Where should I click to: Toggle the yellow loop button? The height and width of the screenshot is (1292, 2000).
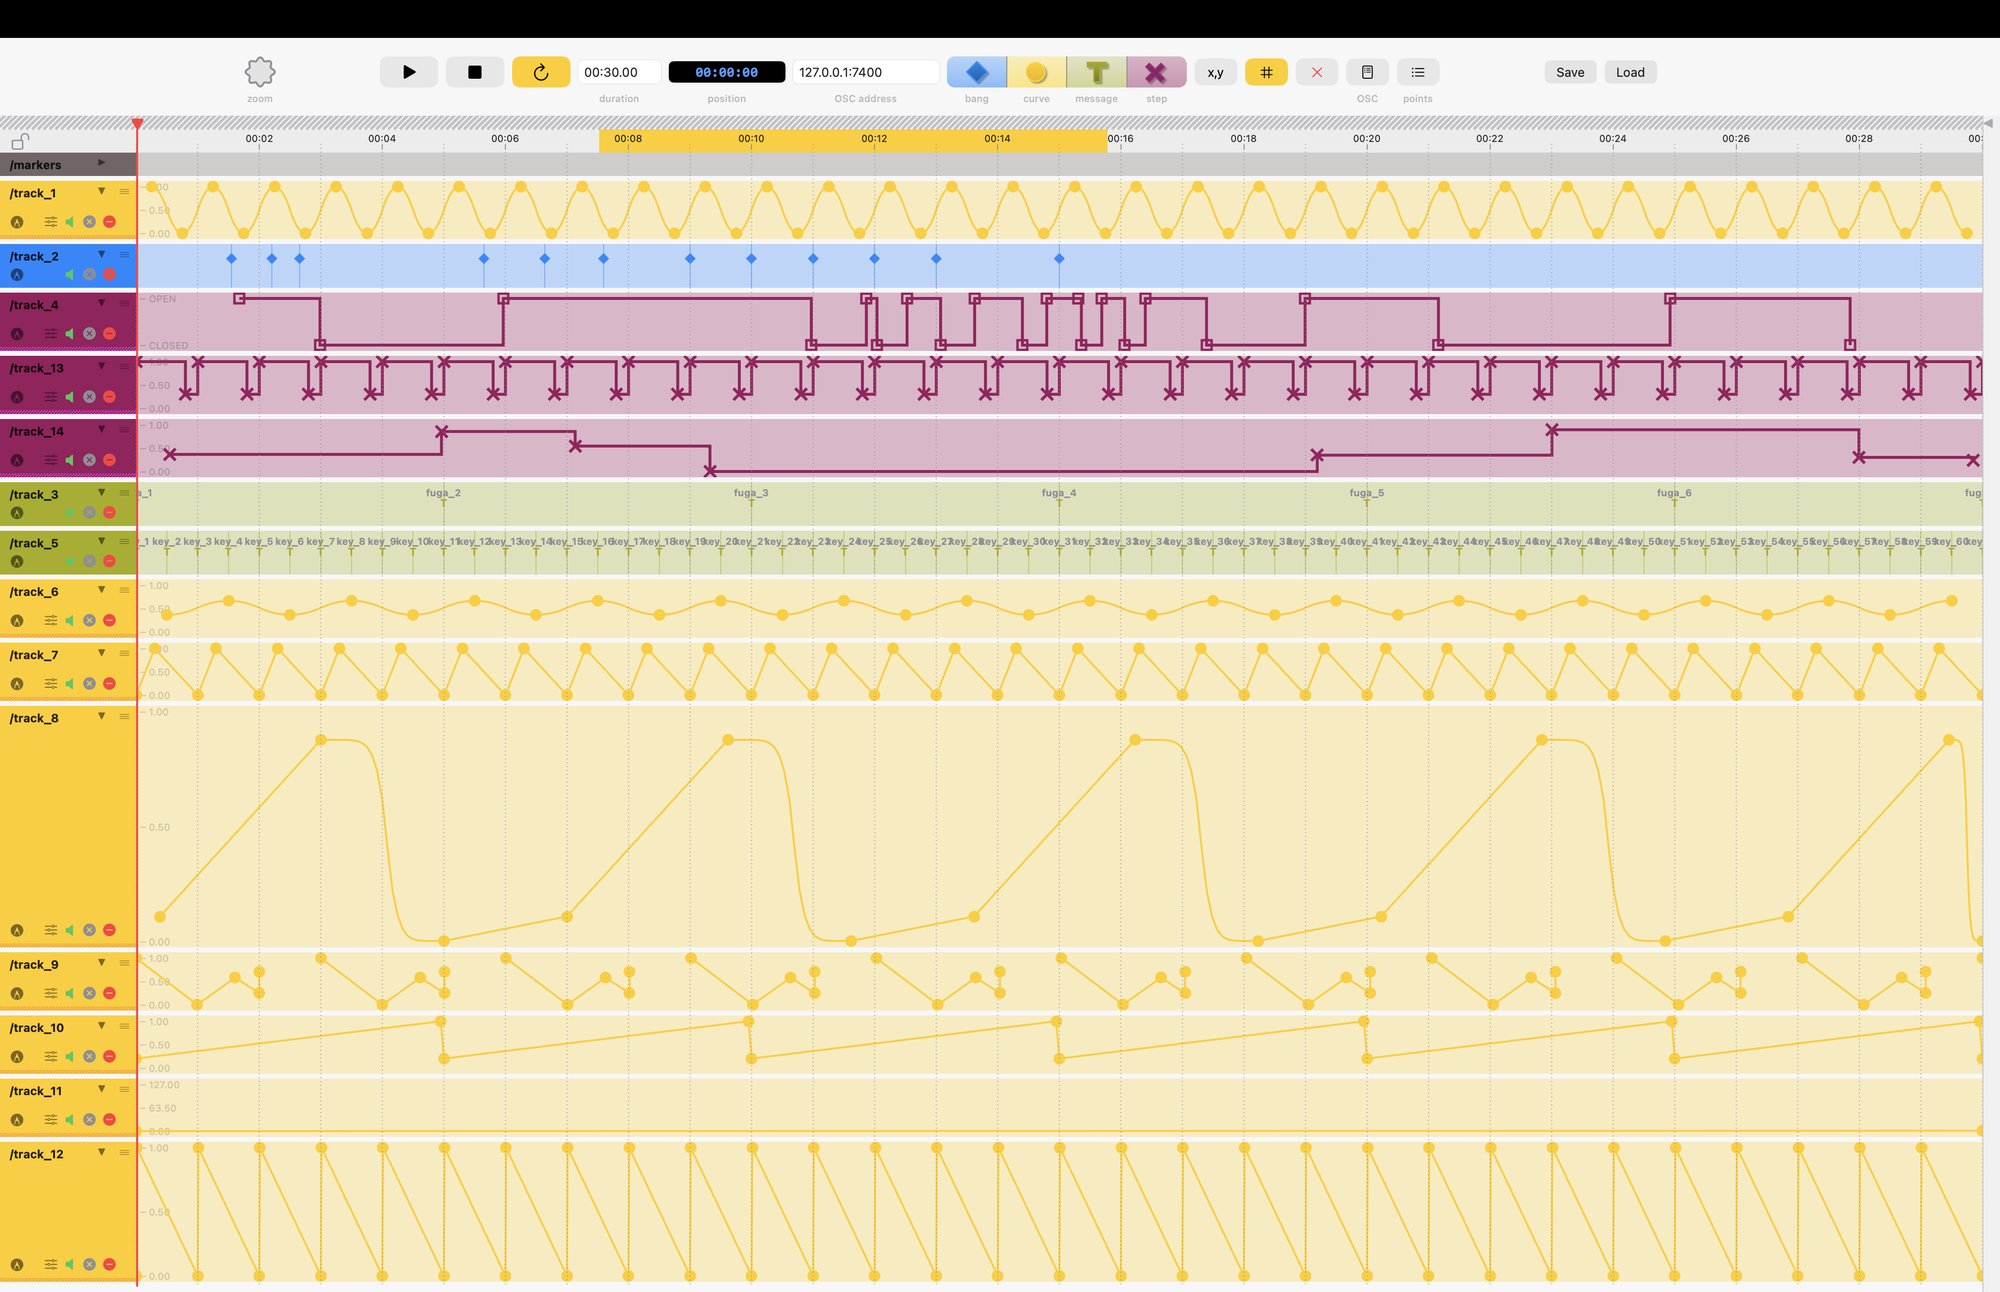[x=541, y=72]
